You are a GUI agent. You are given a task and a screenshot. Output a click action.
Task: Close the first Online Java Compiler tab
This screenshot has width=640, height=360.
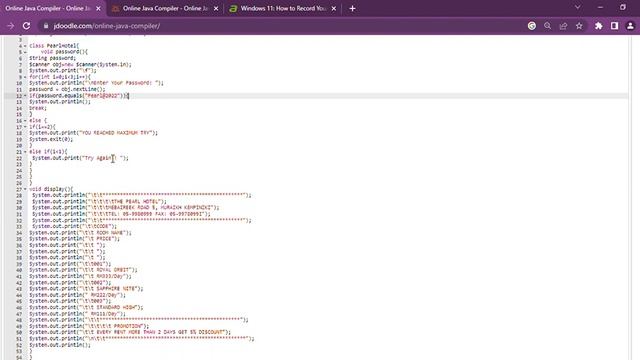tap(98, 8)
